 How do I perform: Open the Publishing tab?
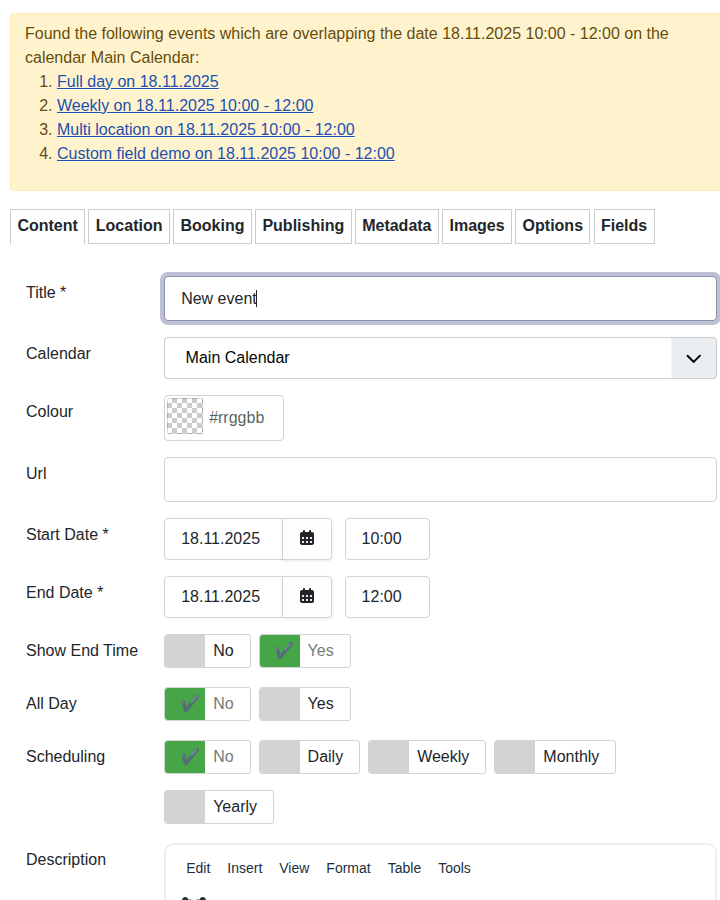point(303,226)
